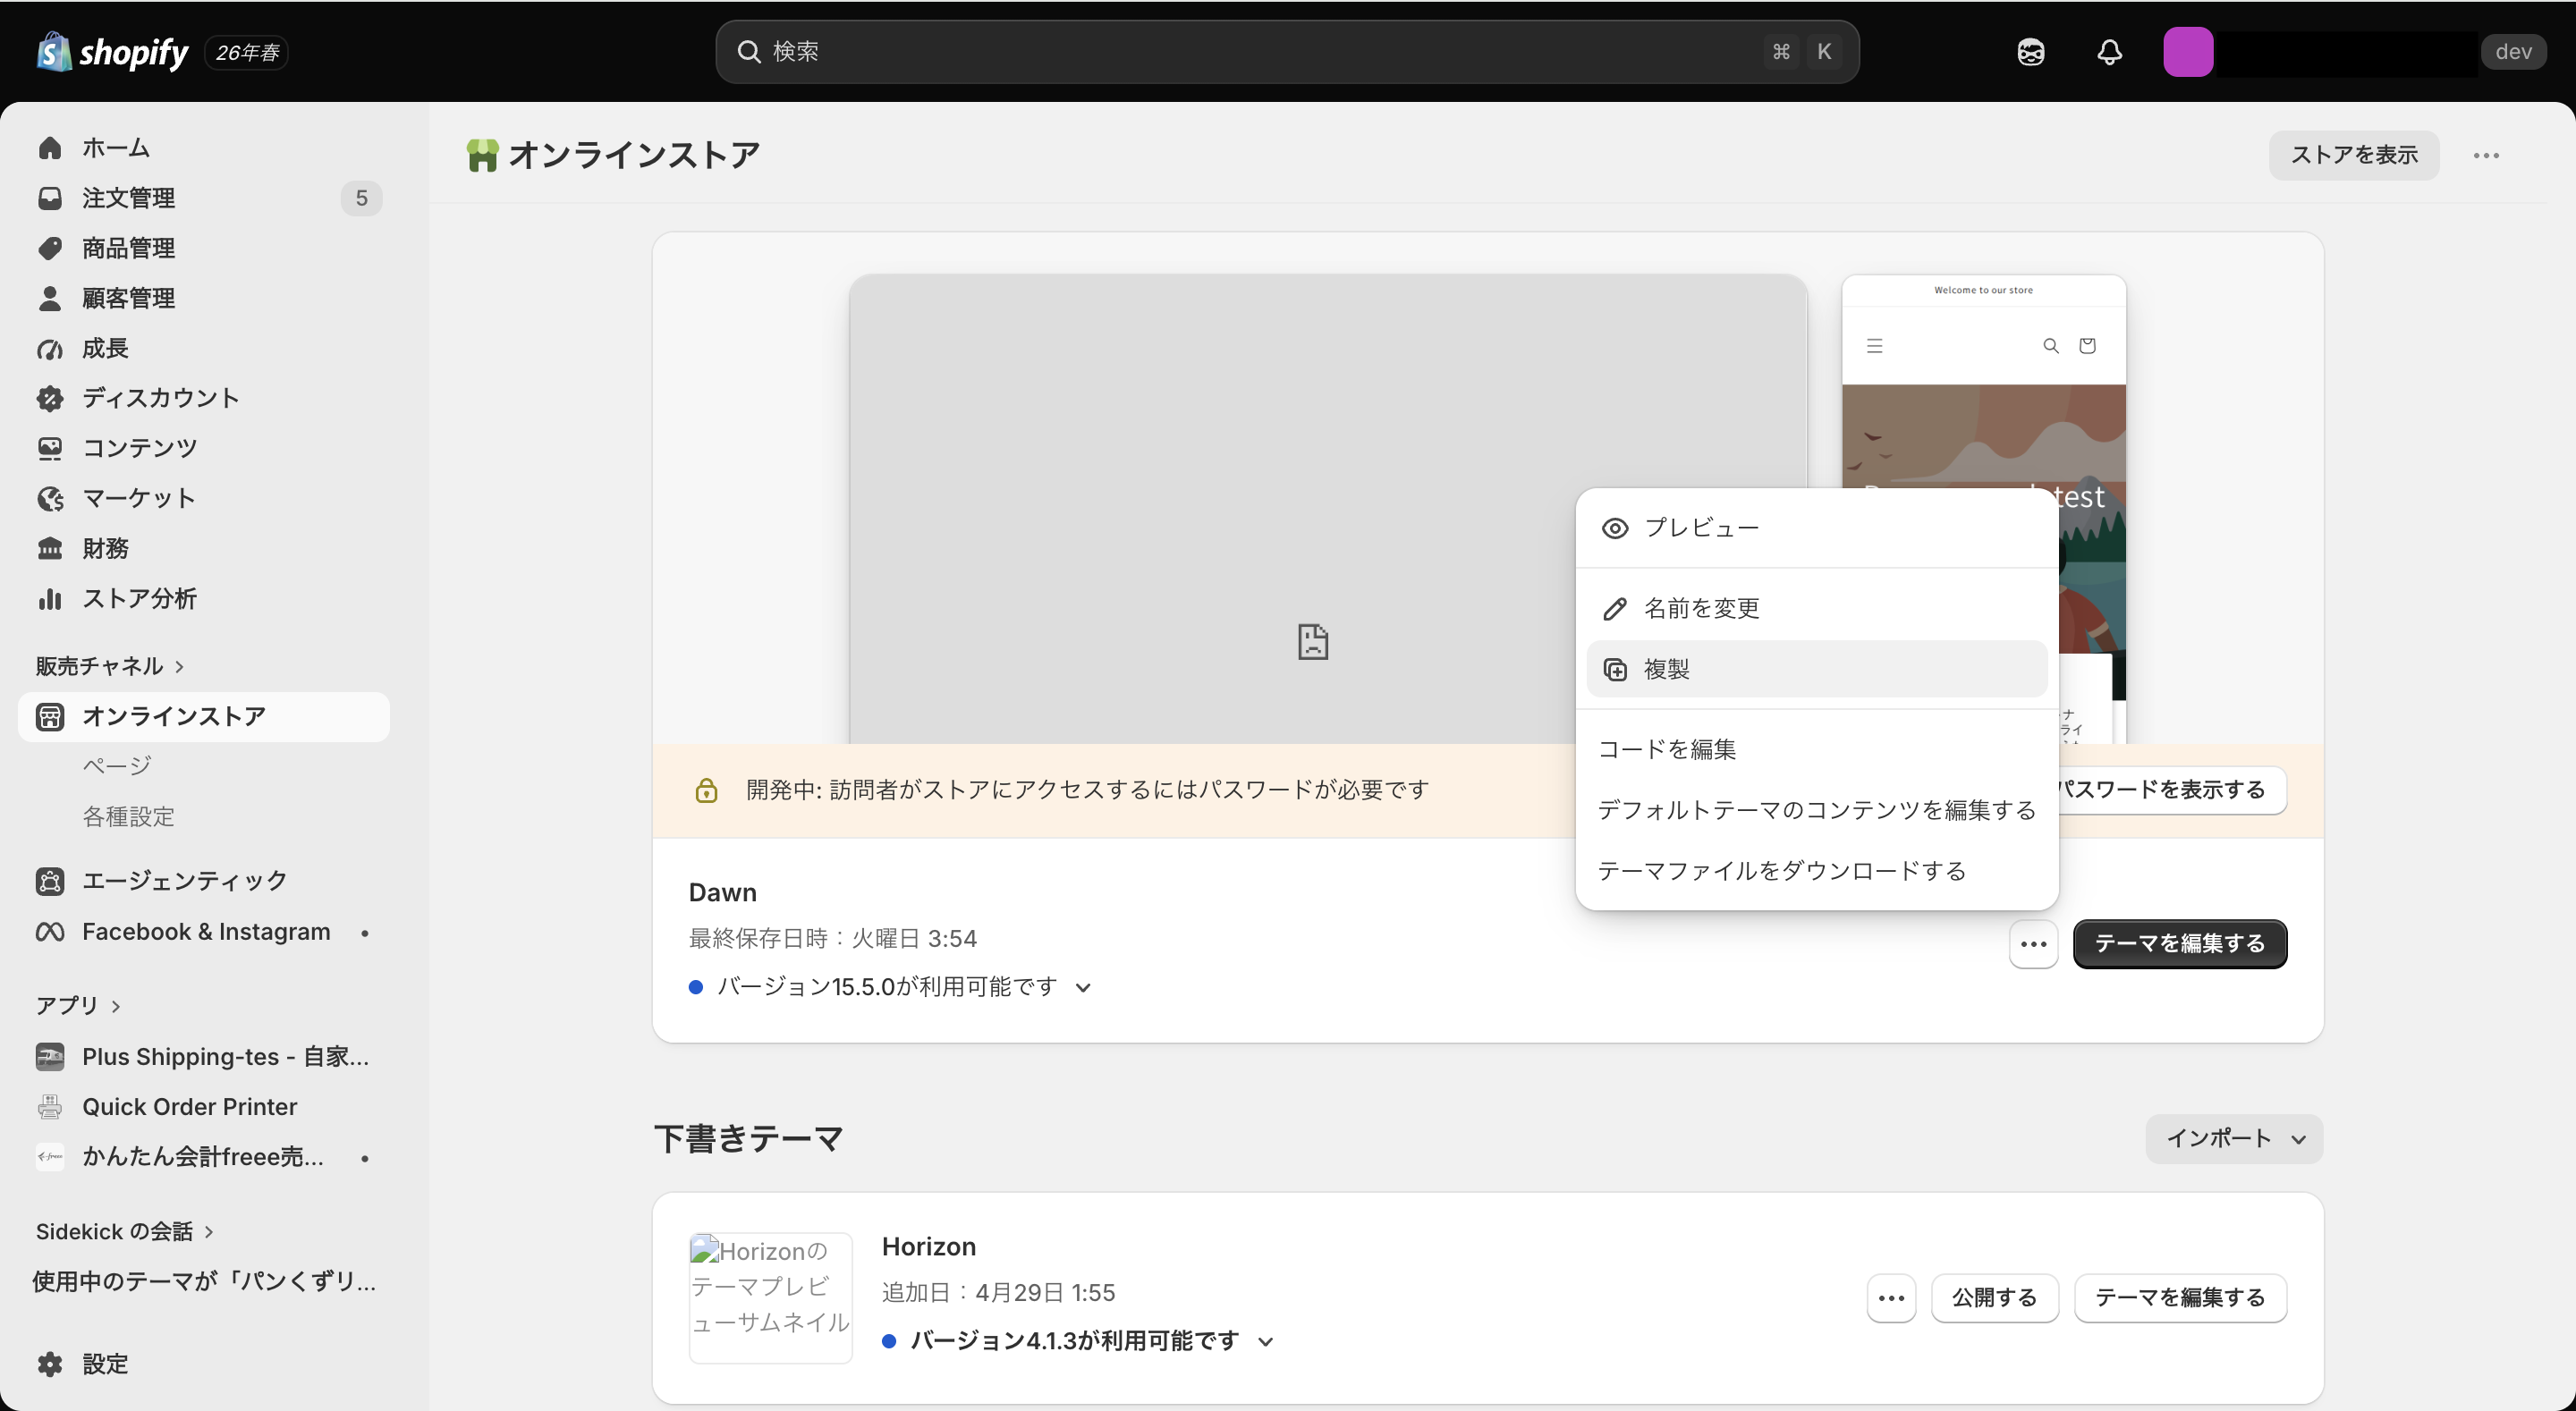Click the Shopify logo
2576x1411 pixels.
click(x=112, y=52)
